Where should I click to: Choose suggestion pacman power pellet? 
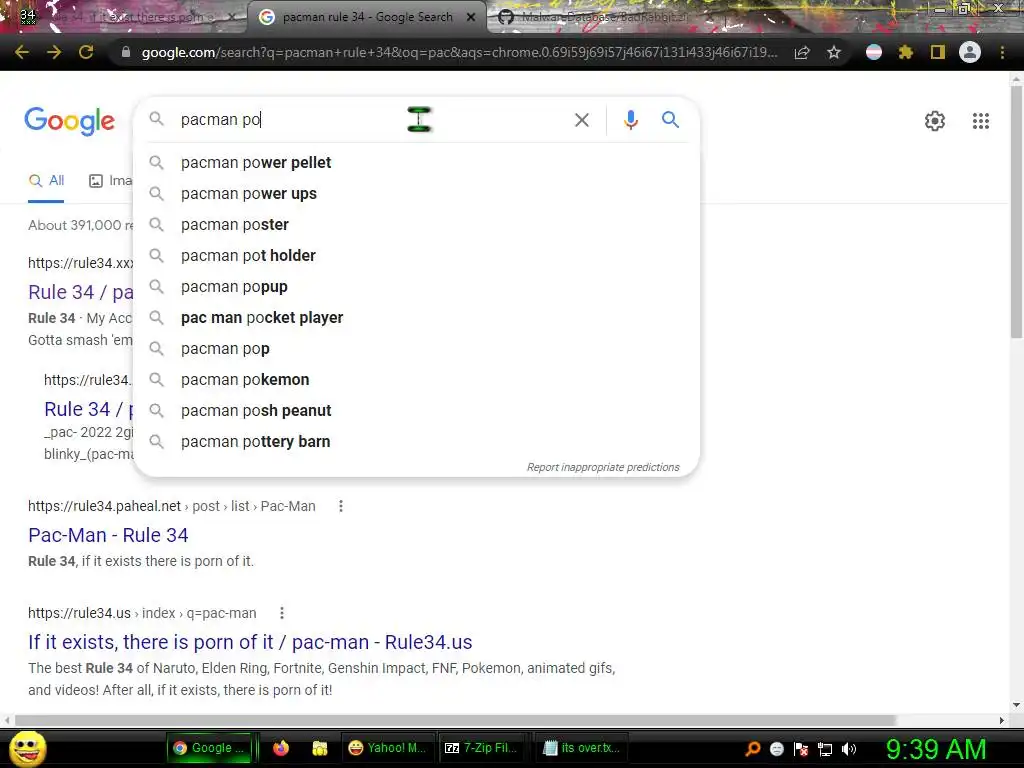(416, 163)
